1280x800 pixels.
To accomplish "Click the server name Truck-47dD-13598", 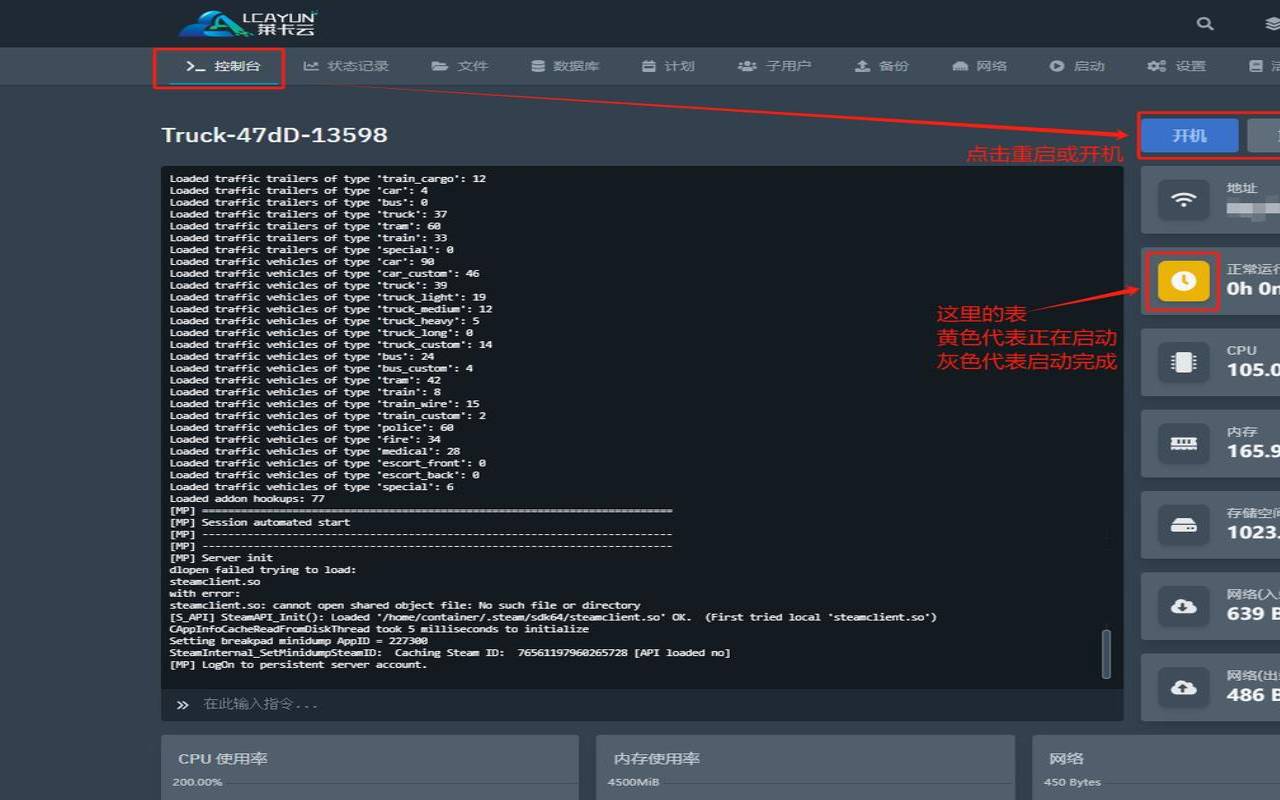I will click(275, 135).
